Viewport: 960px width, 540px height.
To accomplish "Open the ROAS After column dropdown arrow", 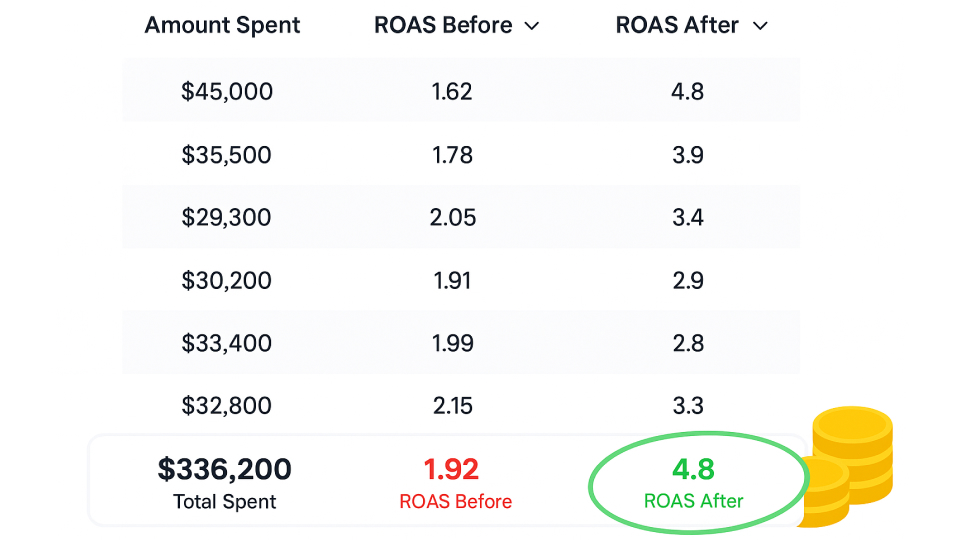I will click(760, 26).
